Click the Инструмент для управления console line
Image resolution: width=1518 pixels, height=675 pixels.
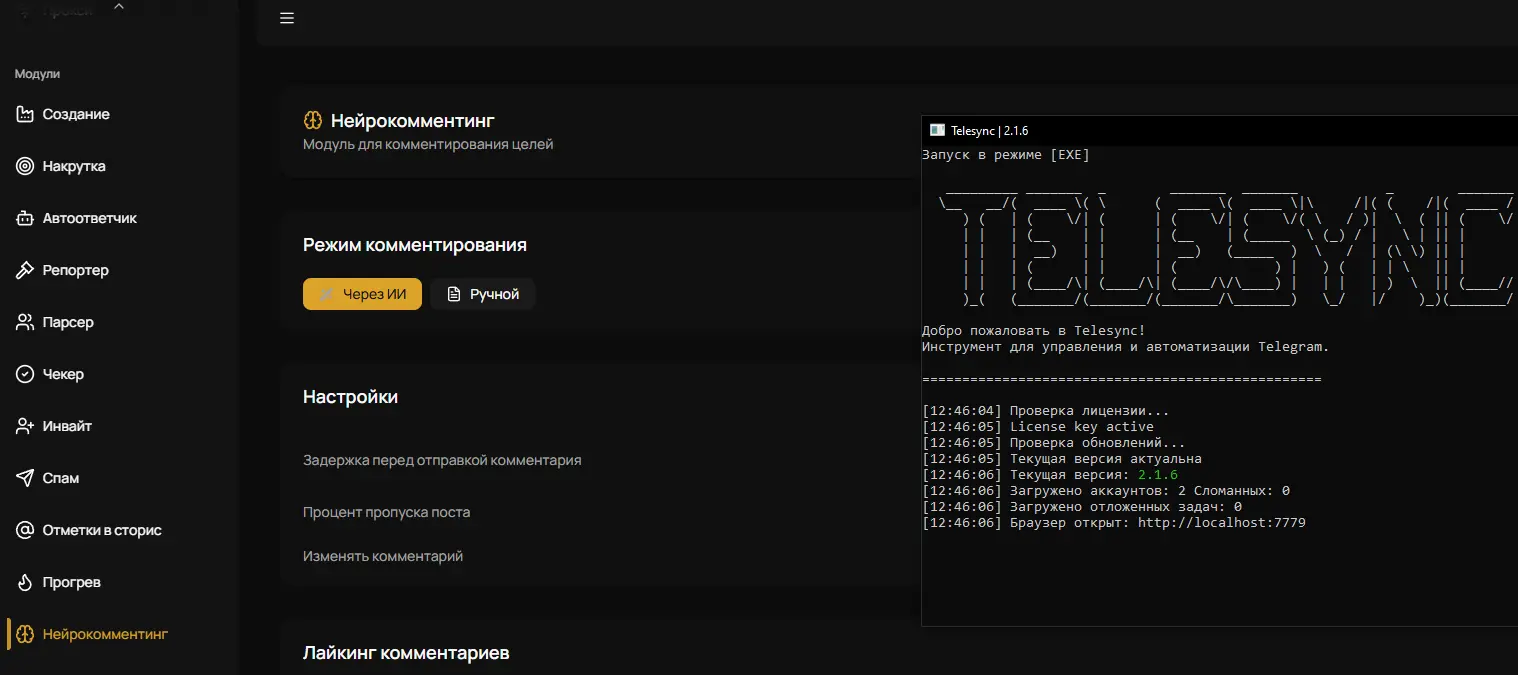[1125, 347]
